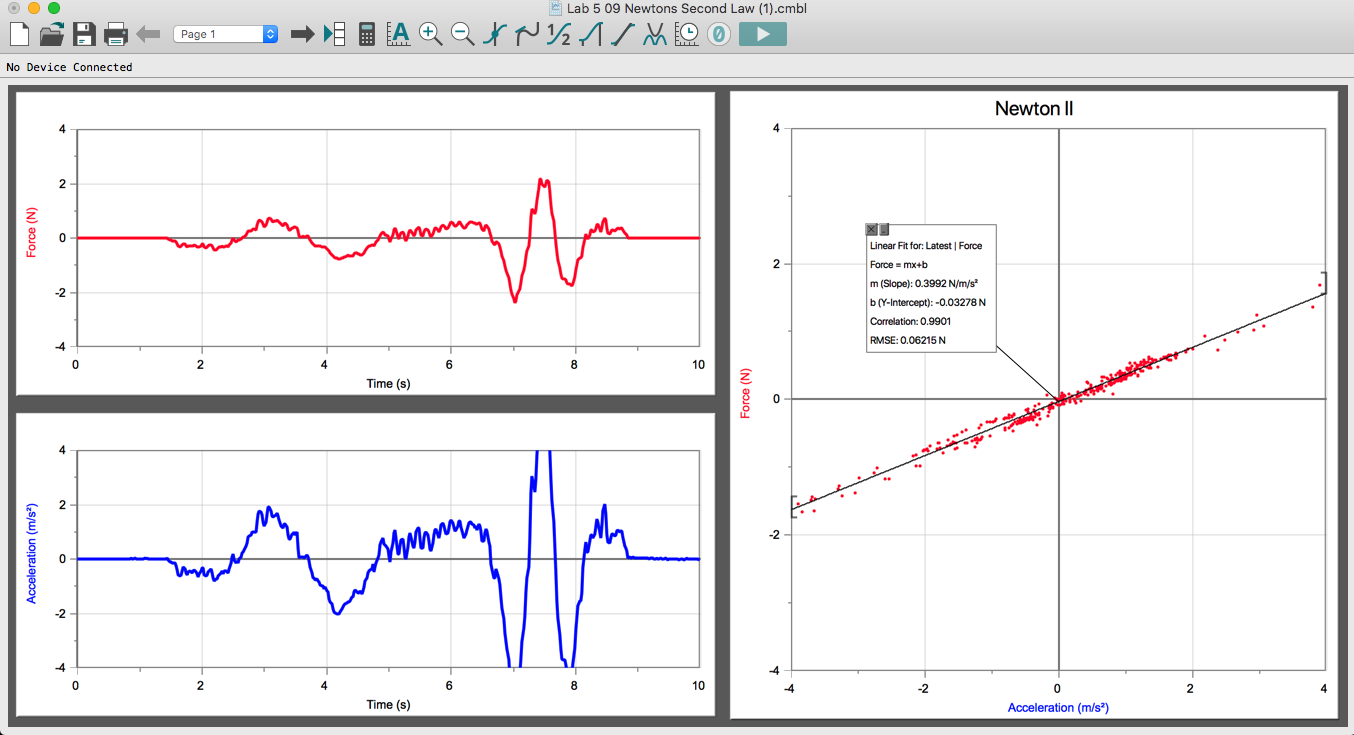
Task: Click the 'No Device Connected' status text
Action: [69, 67]
